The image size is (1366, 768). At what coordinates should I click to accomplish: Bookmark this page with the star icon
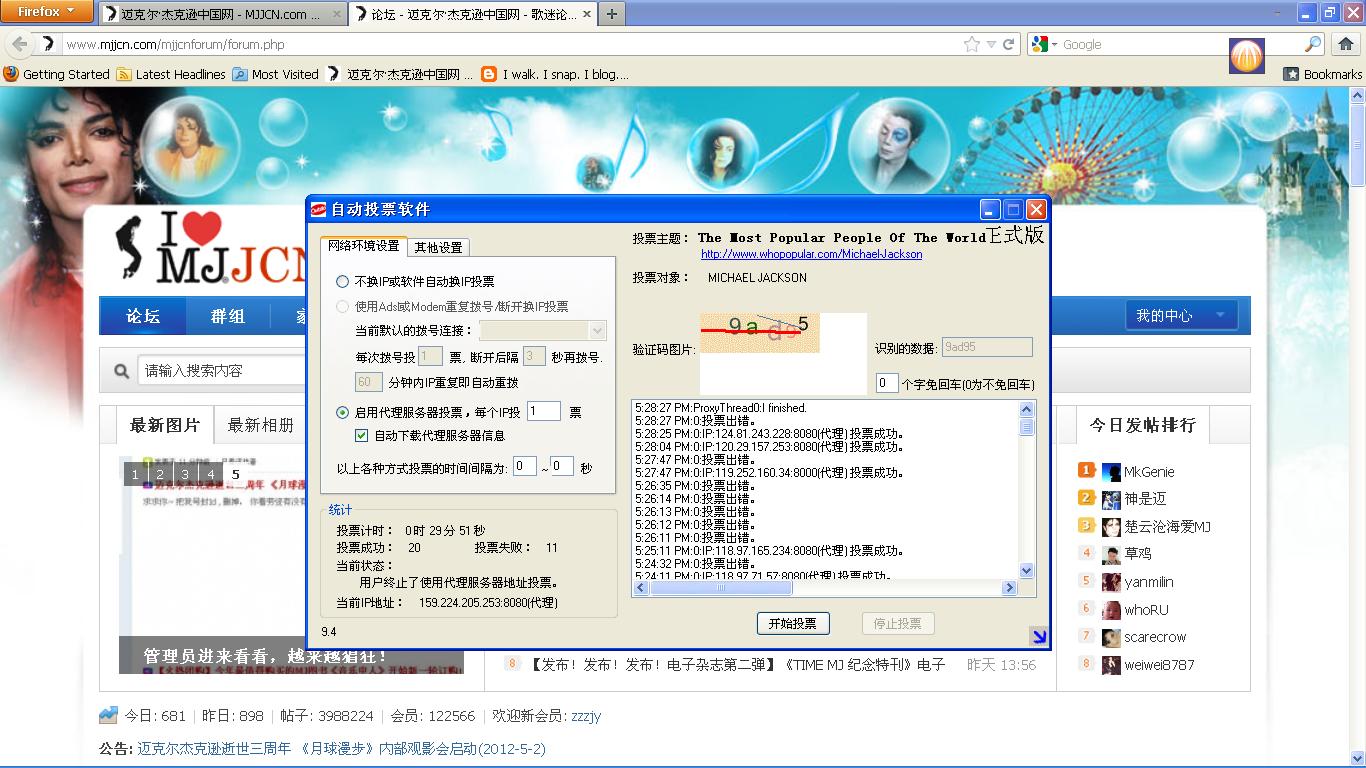click(x=971, y=44)
